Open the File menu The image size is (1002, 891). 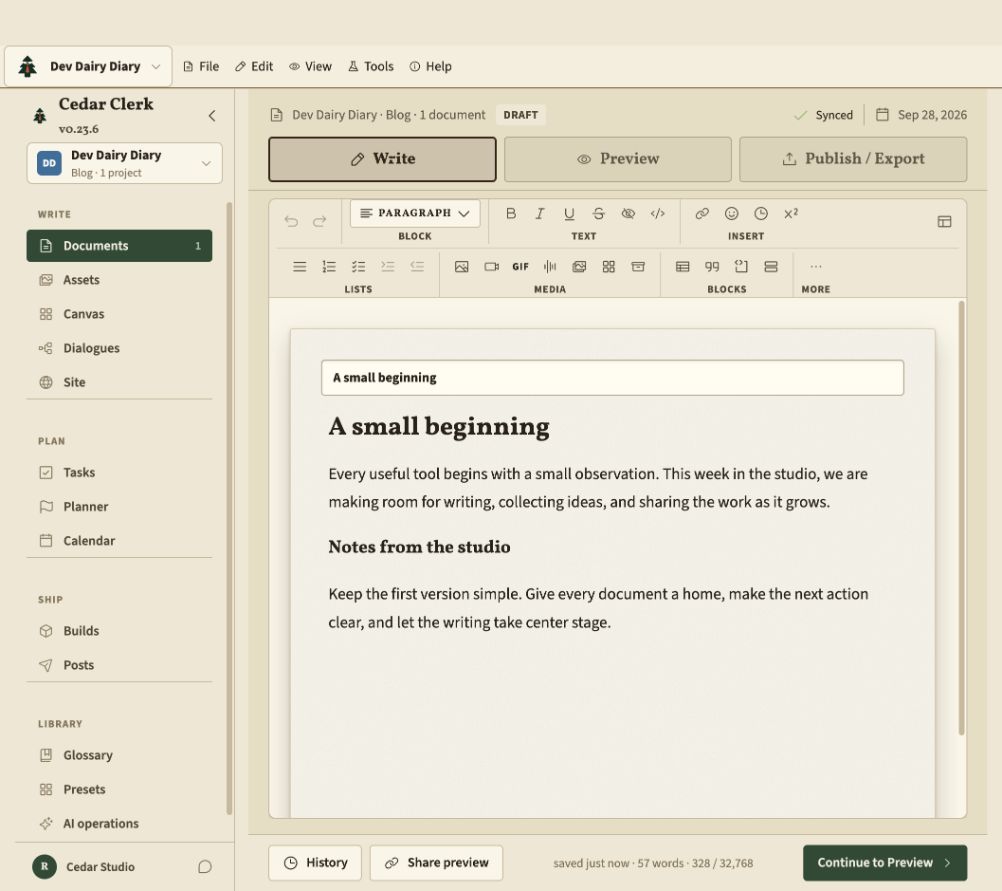pos(201,66)
